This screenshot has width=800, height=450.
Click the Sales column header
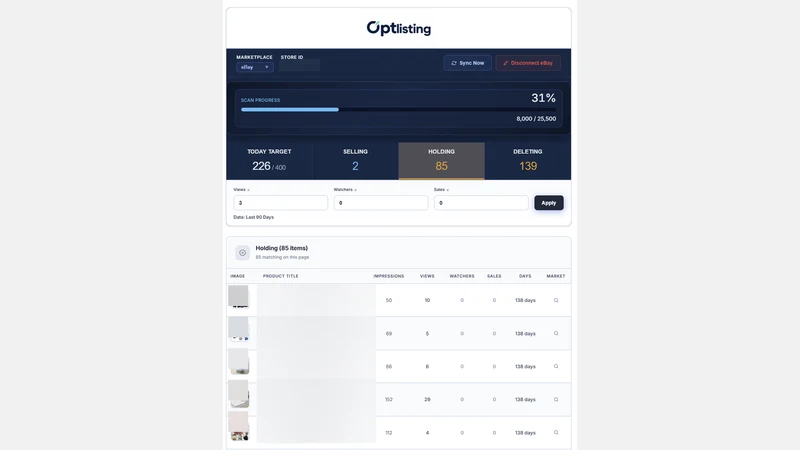click(494, 276)
